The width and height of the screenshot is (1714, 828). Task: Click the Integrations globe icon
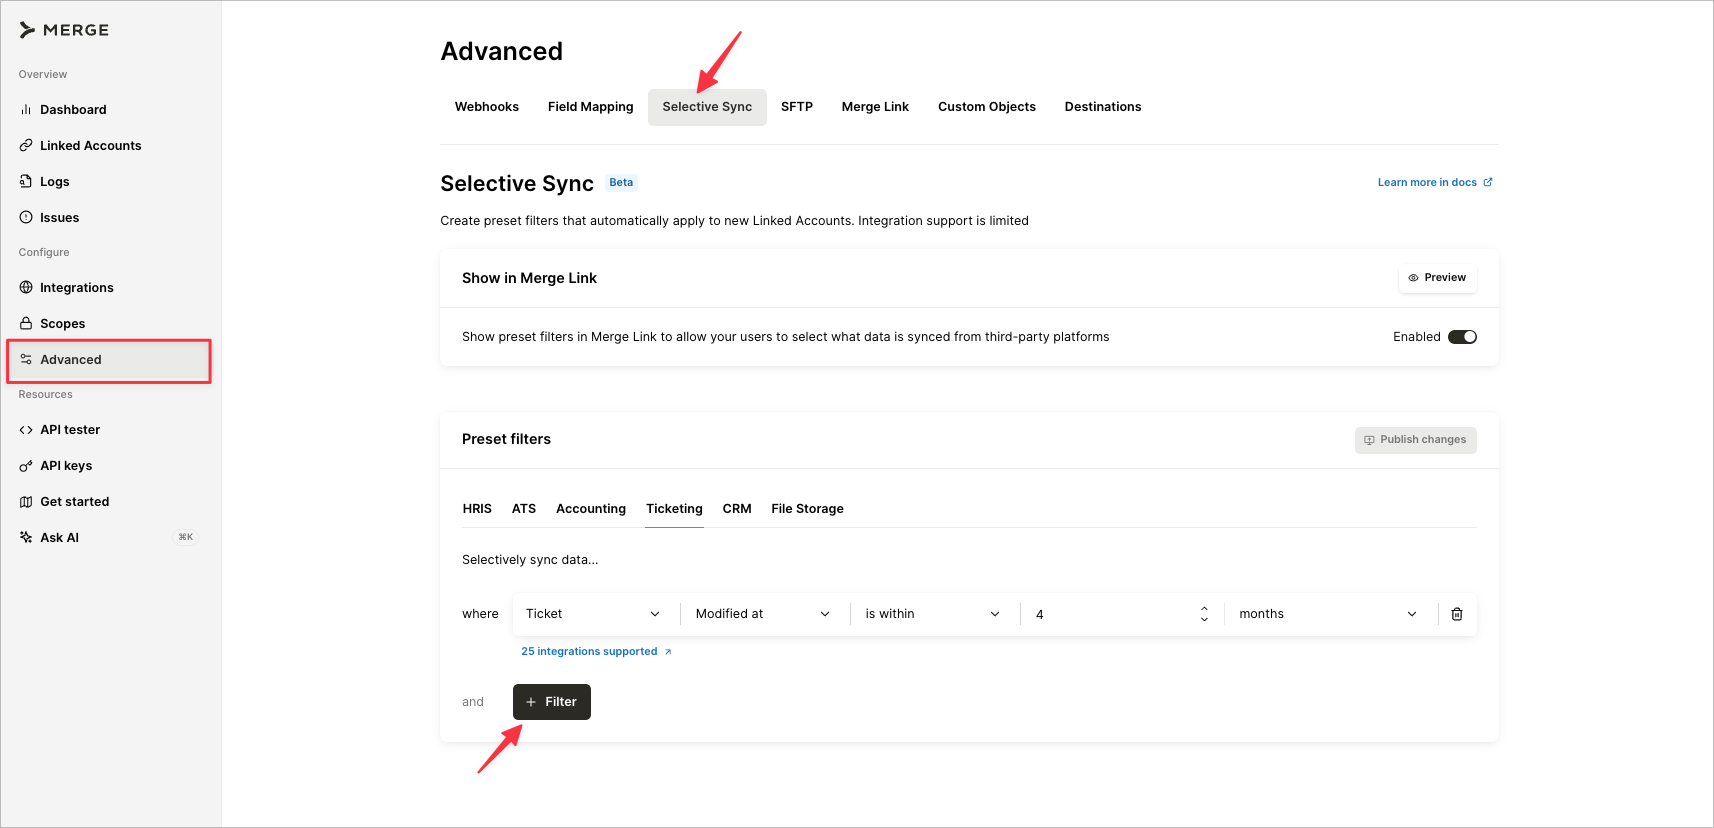(x=26, y=288)
